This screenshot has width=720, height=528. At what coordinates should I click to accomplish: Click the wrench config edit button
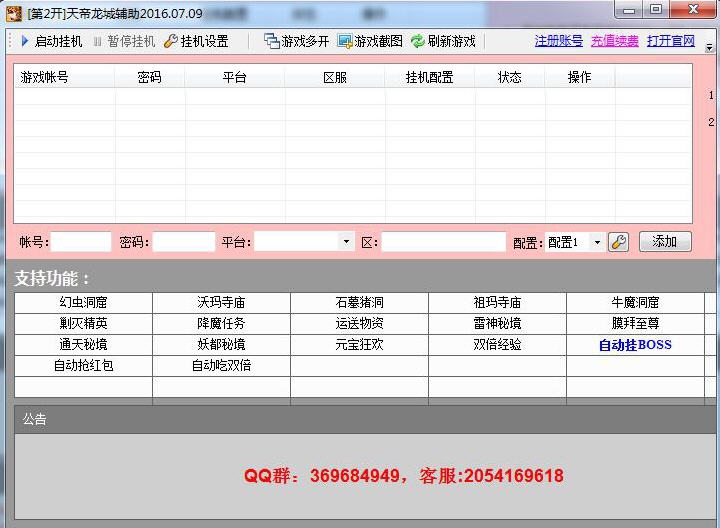tap(619, 242)
